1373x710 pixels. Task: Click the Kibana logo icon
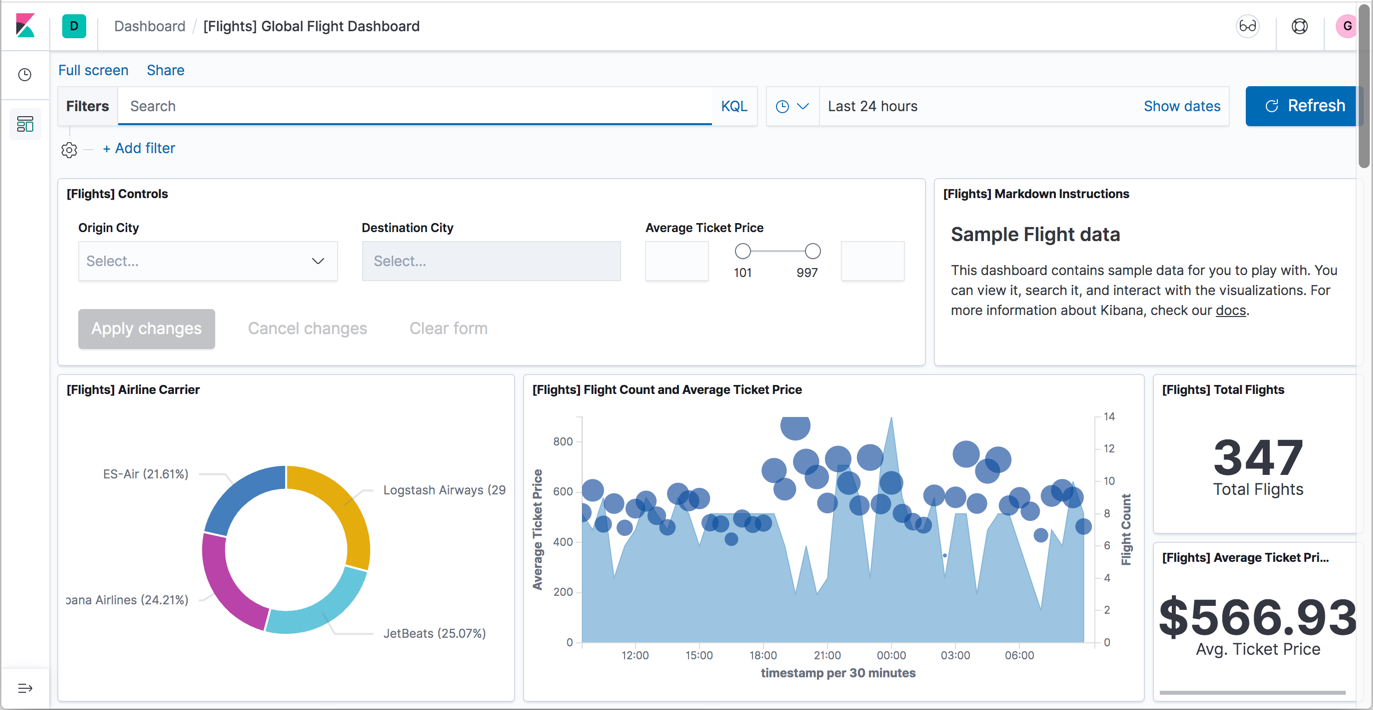click(x=25, y=26)
